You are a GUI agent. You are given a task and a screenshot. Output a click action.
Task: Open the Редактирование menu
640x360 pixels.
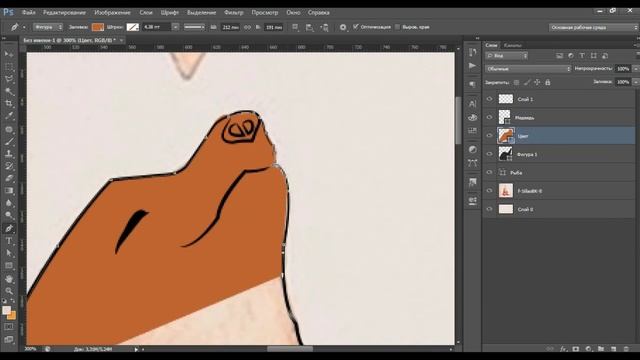(x=64, y=13)
